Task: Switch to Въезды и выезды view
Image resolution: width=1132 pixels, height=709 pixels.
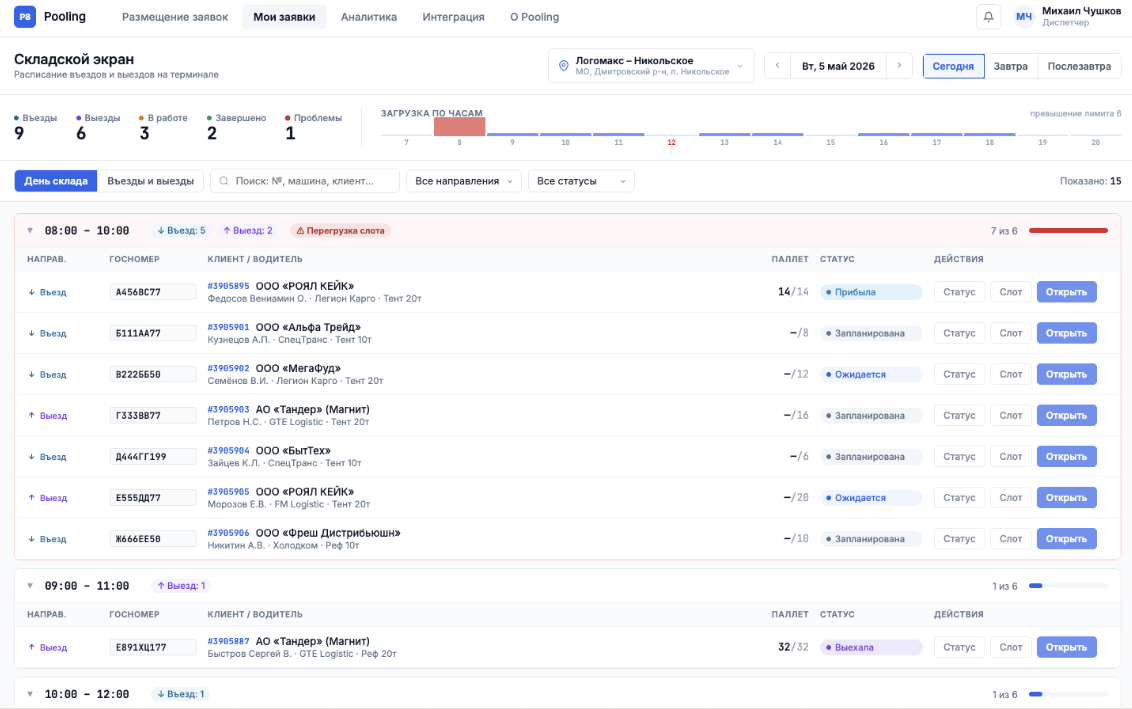Action: coord(150,181)
